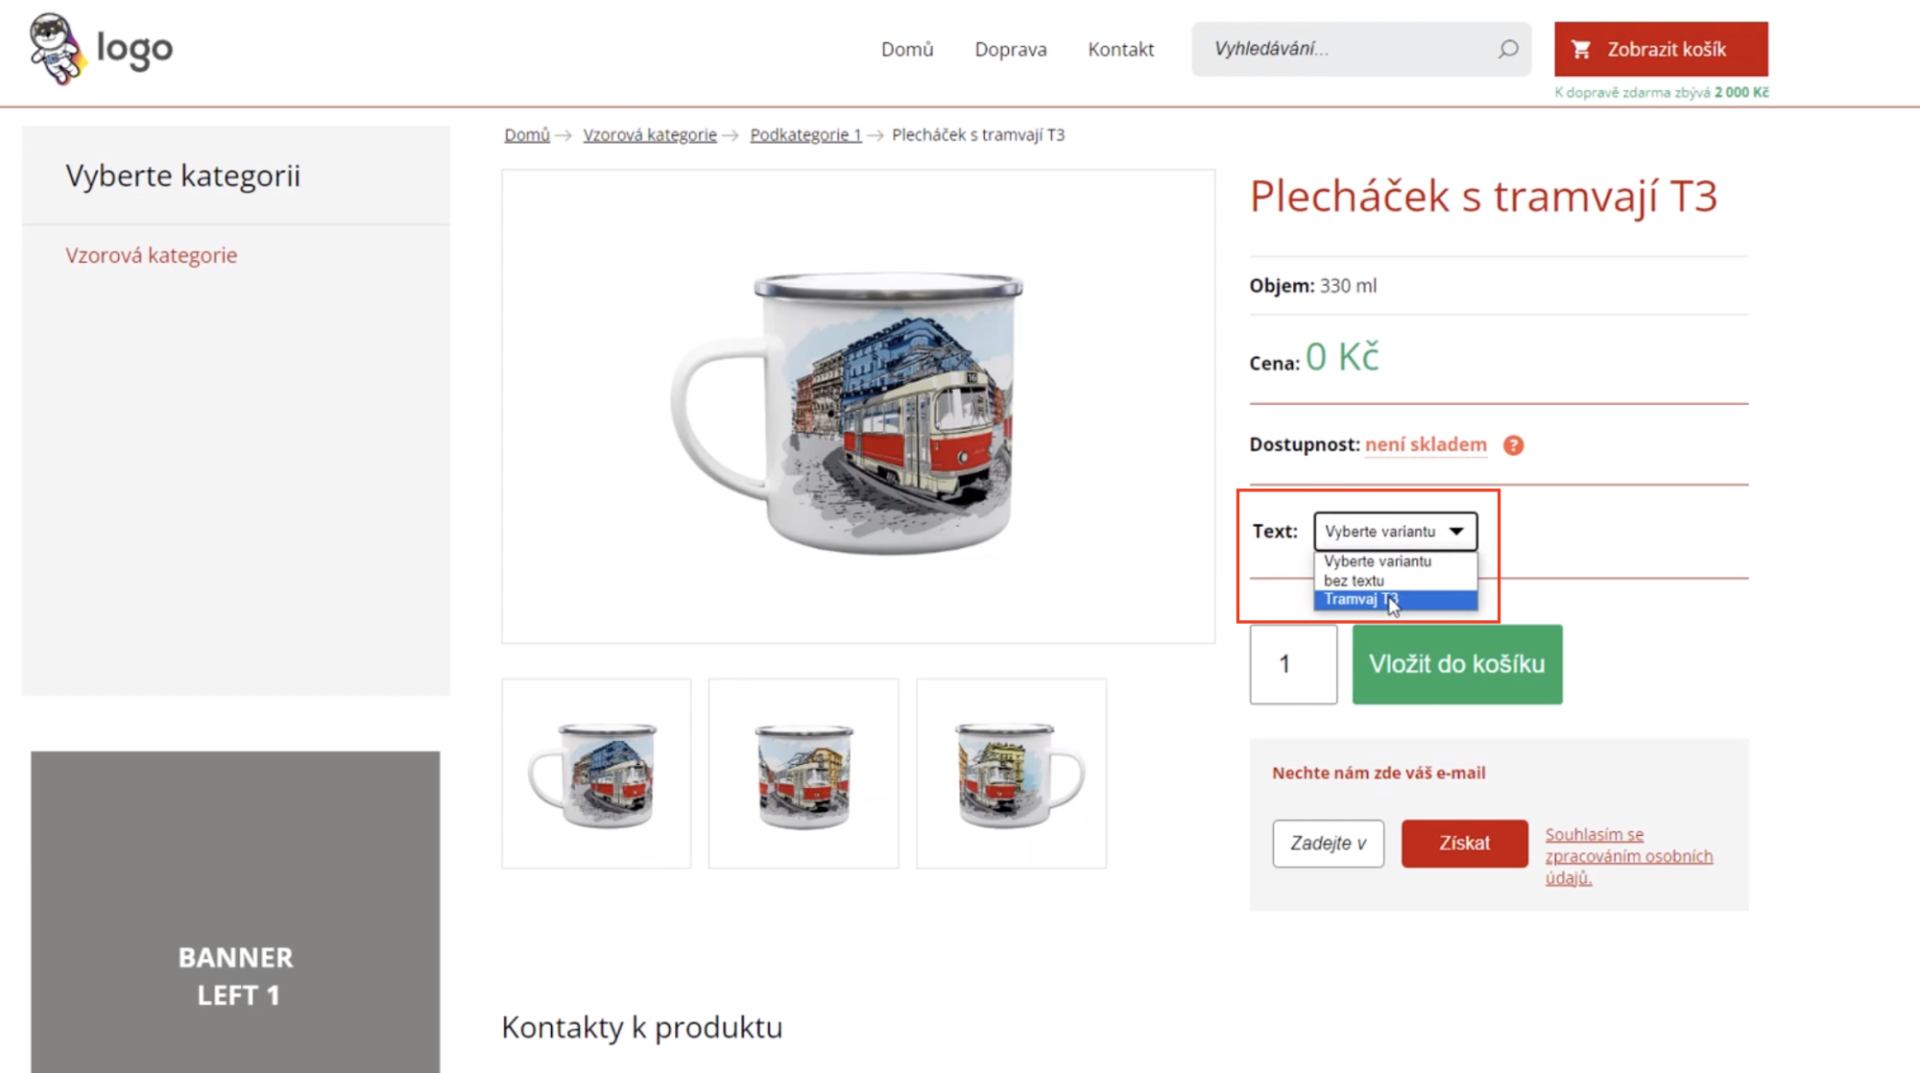The image size is (1920, 1073).
Task: Open 'Zobrazit košík' cart button
Action: [1660, 49]
